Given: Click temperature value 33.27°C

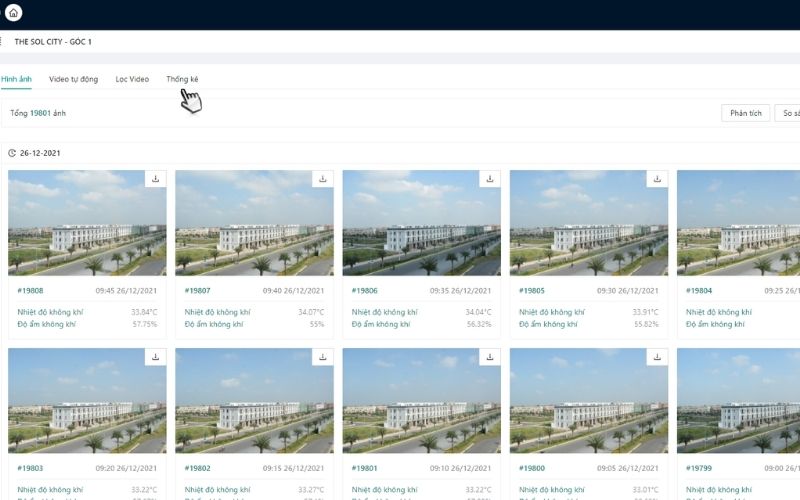Looking at the screenshot, I should 311,490.
